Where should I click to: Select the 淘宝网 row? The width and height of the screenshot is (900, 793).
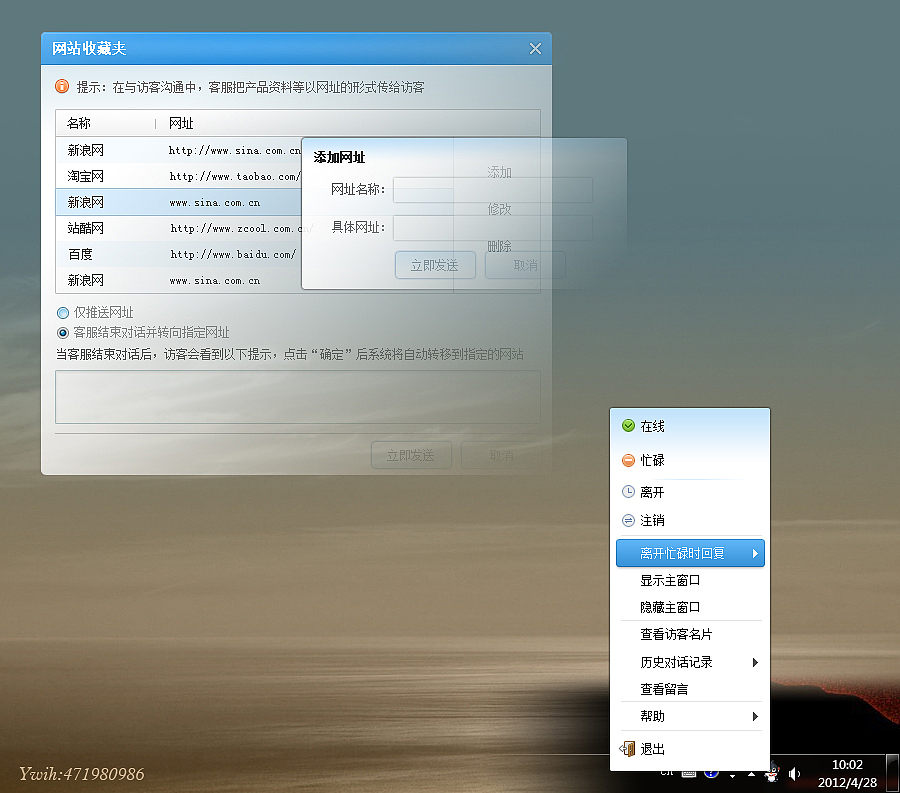(x=179, y=176)
